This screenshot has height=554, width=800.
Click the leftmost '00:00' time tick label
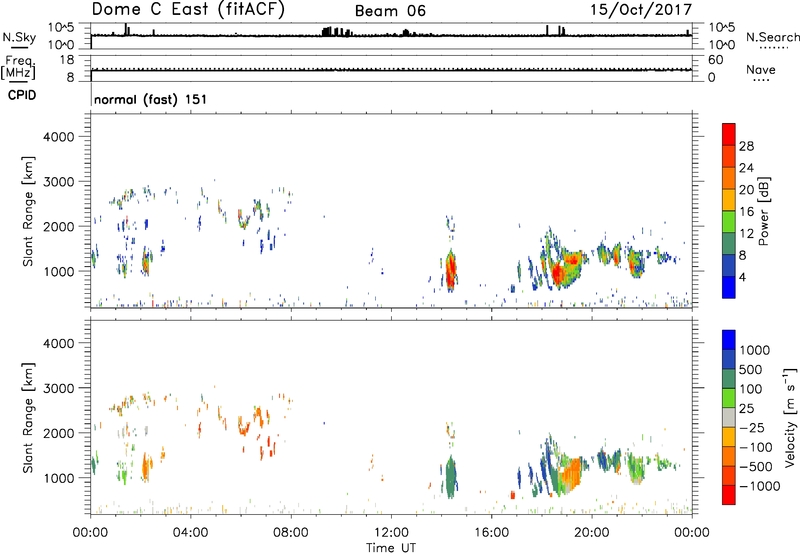[x=90, y=533]
